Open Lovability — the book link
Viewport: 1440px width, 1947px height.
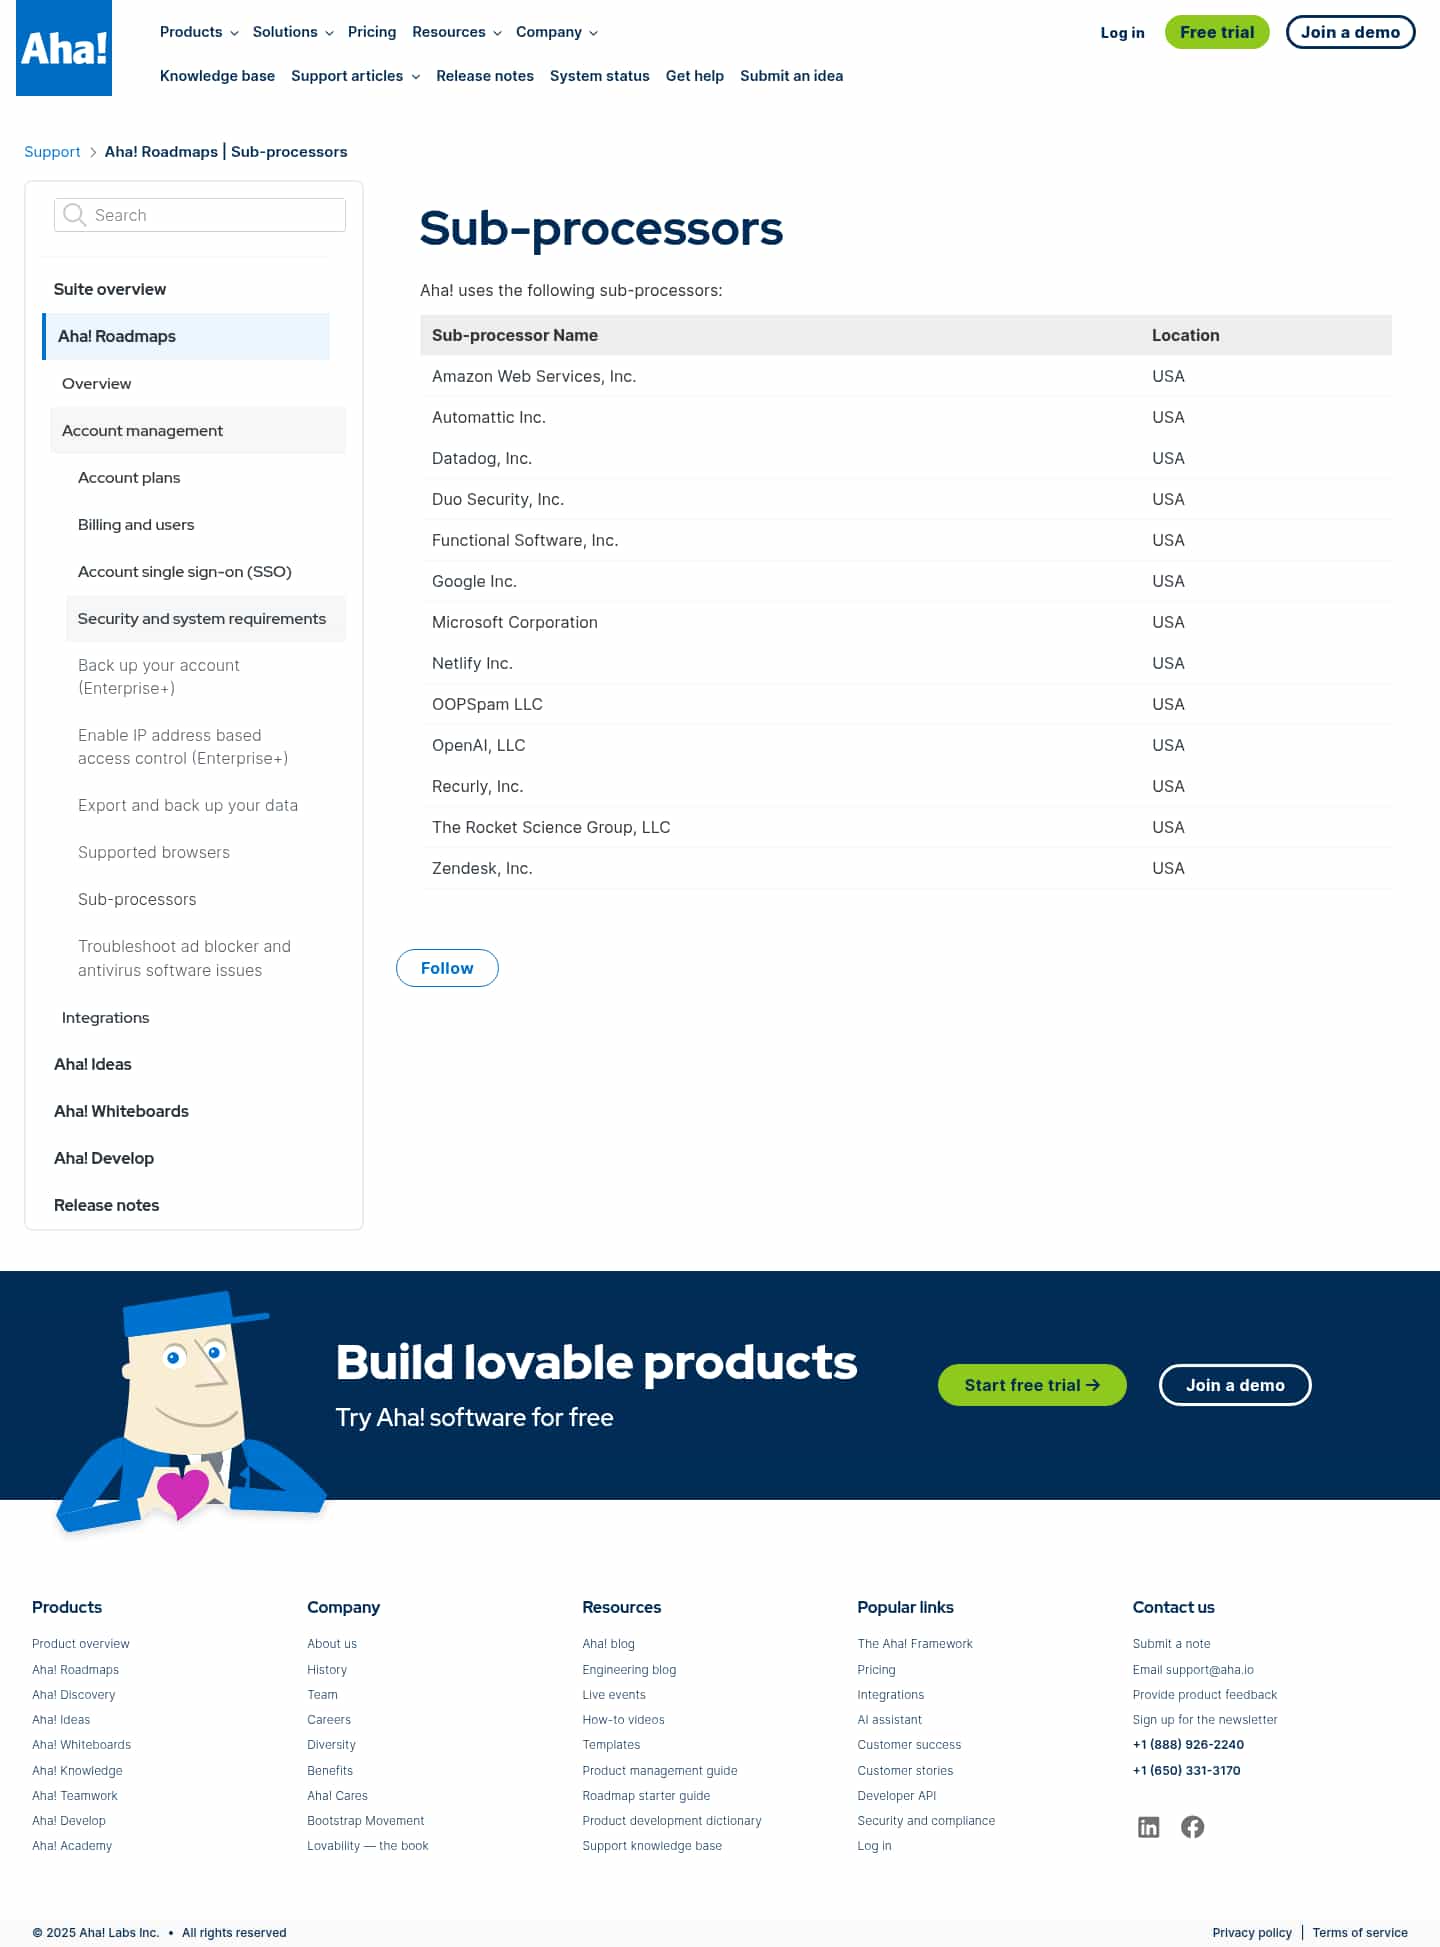(x=368, y=1846)
